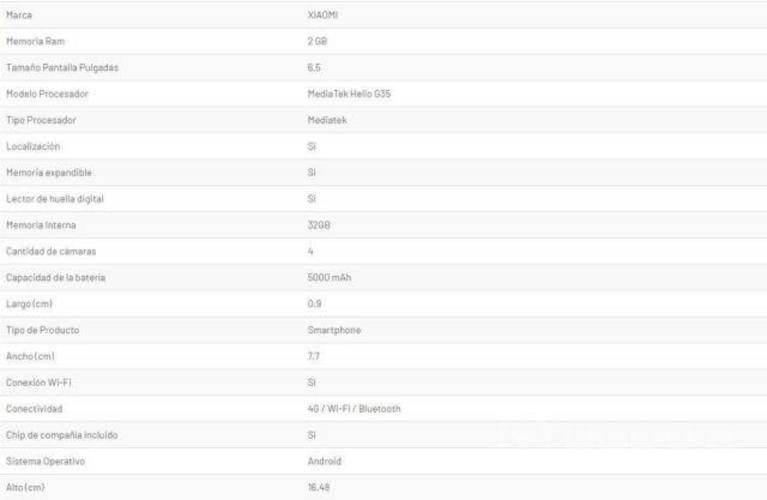This screenshot has width=767, height=500.
Task: Click the Memoria Ram label
Action: 35,43
